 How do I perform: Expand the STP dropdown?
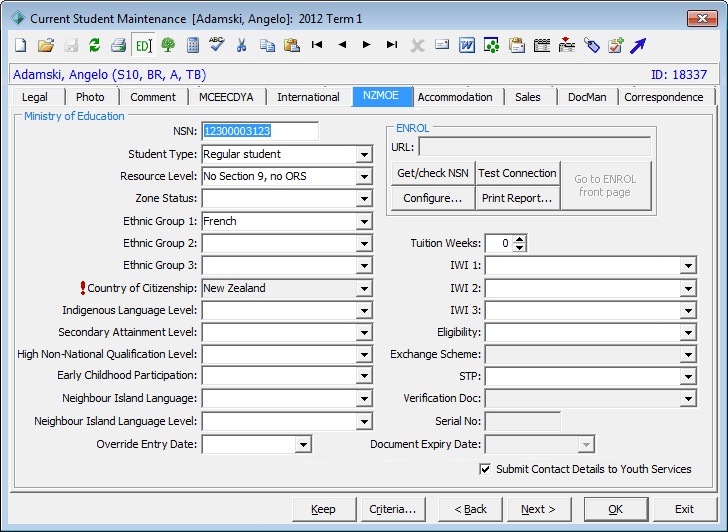688,376
